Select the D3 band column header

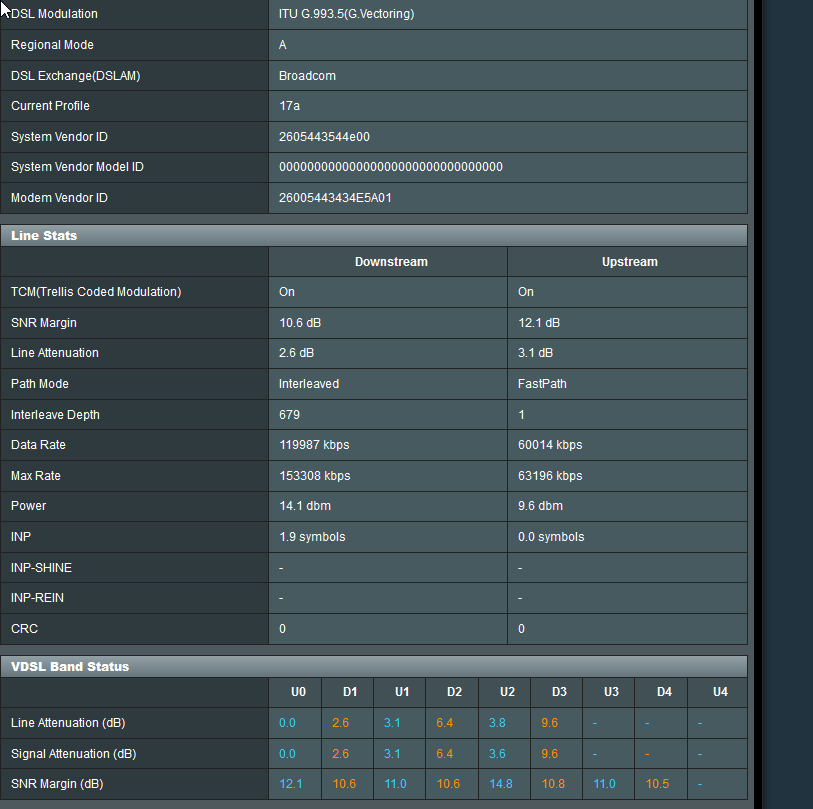coord(559,692)
